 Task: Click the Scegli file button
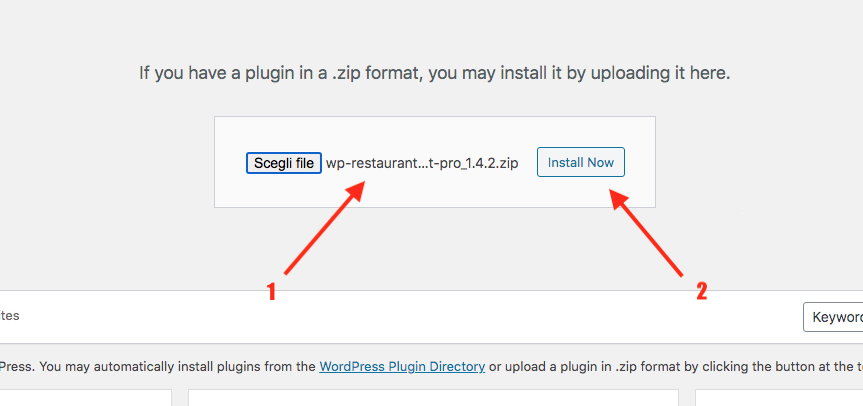[284, 163]
